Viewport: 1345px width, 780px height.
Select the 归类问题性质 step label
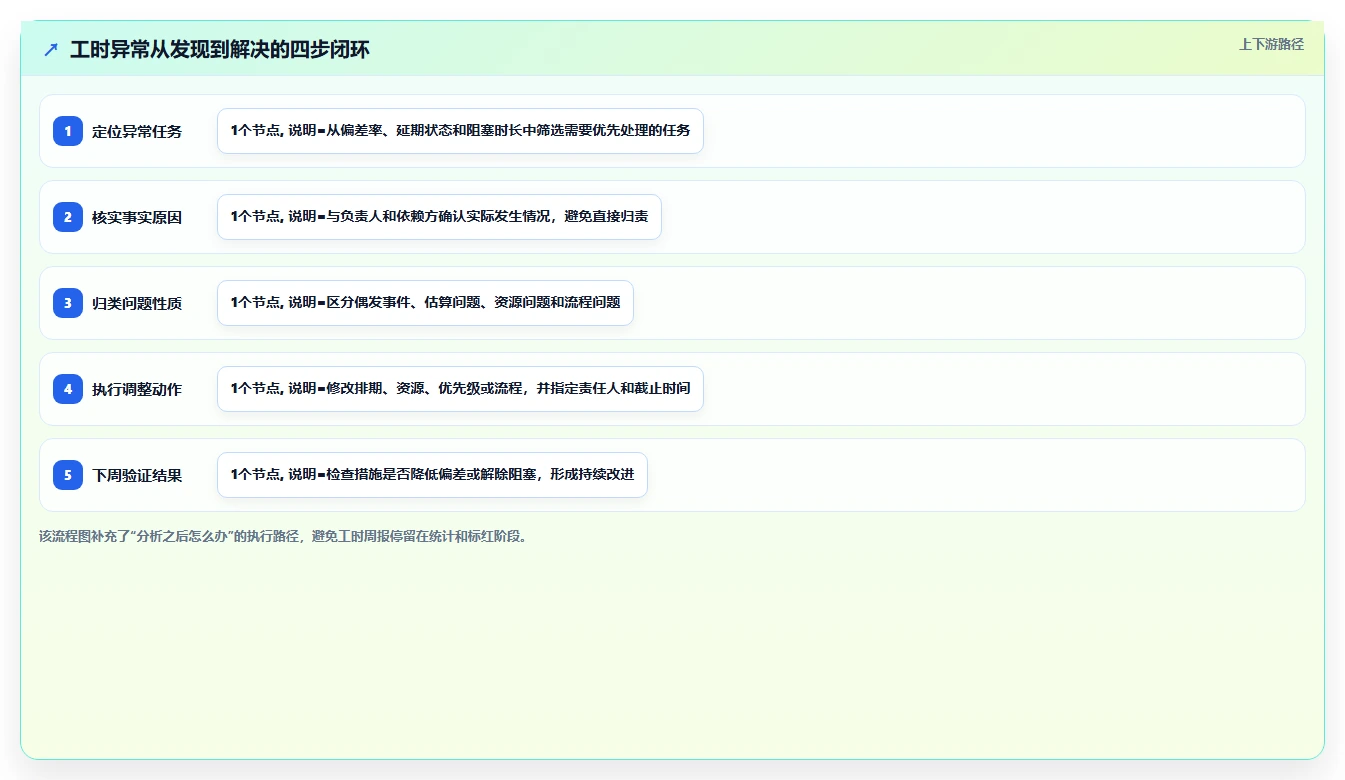(137, 303)
